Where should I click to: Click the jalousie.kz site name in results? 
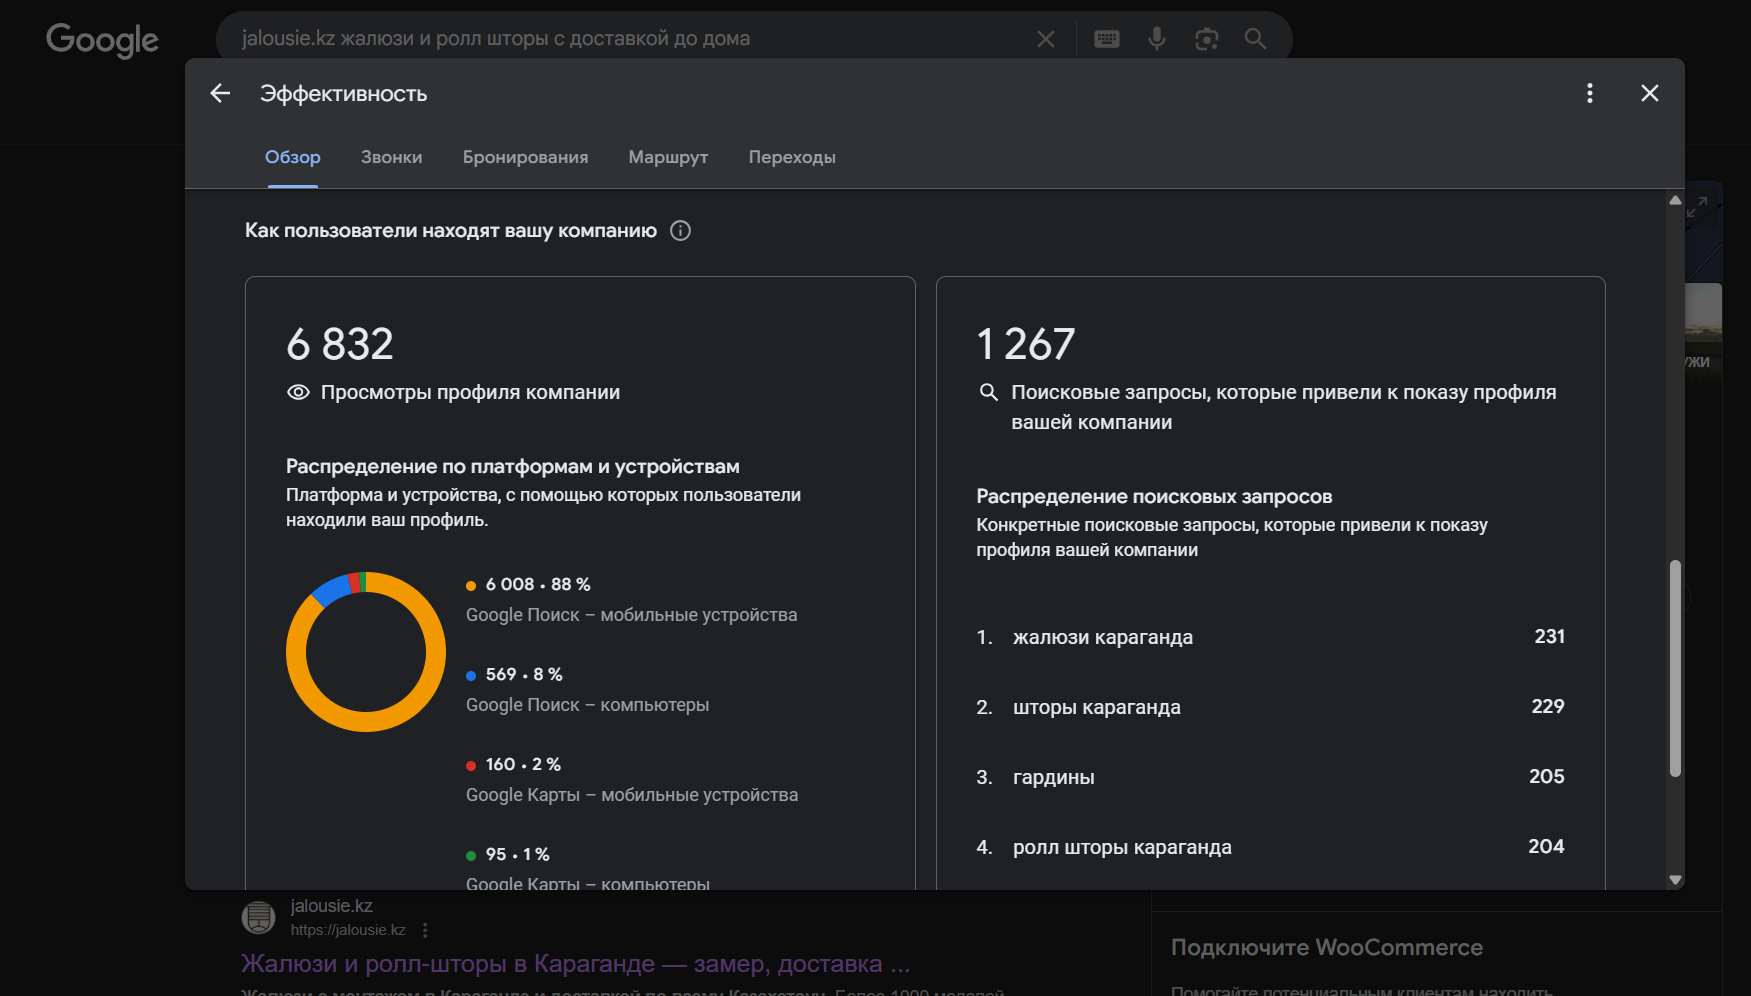332,906
